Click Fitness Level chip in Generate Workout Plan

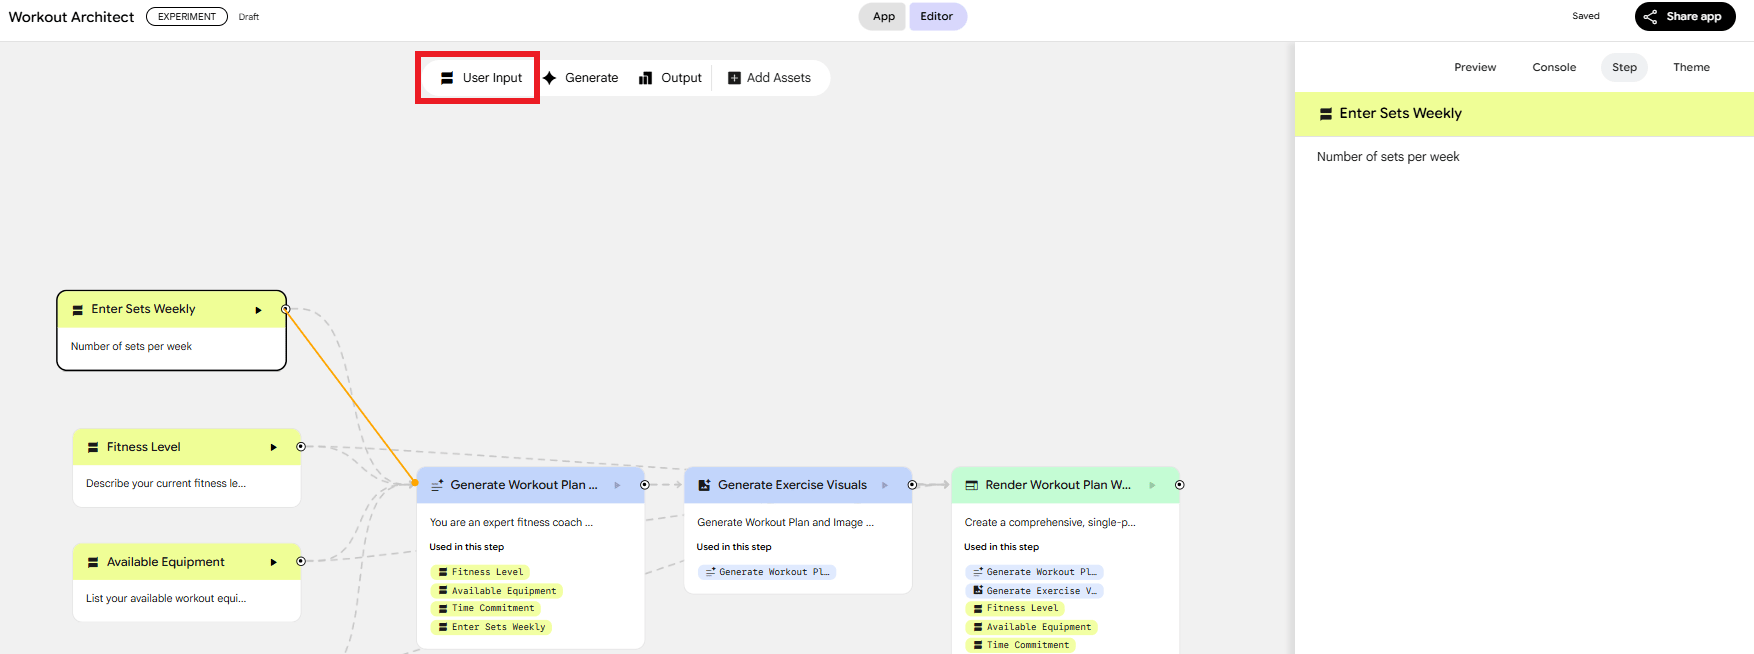click(x=480, y=572)
